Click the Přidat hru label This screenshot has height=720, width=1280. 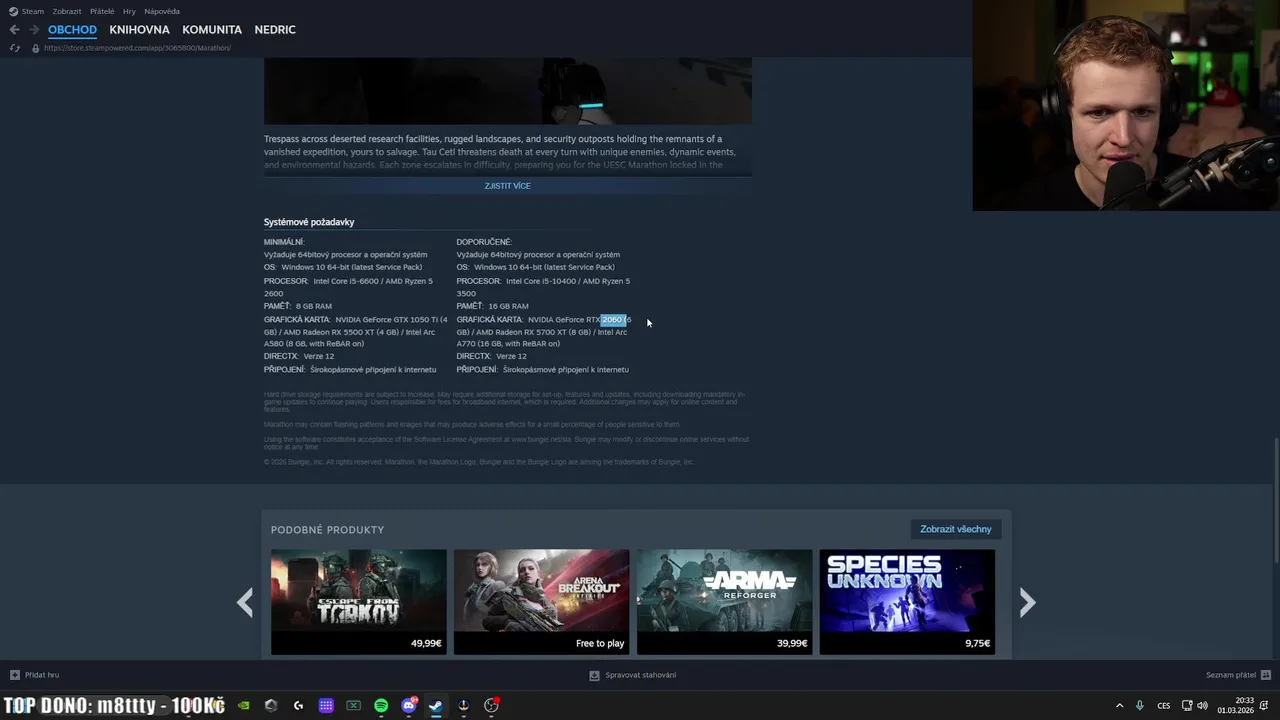pos(42,675)
